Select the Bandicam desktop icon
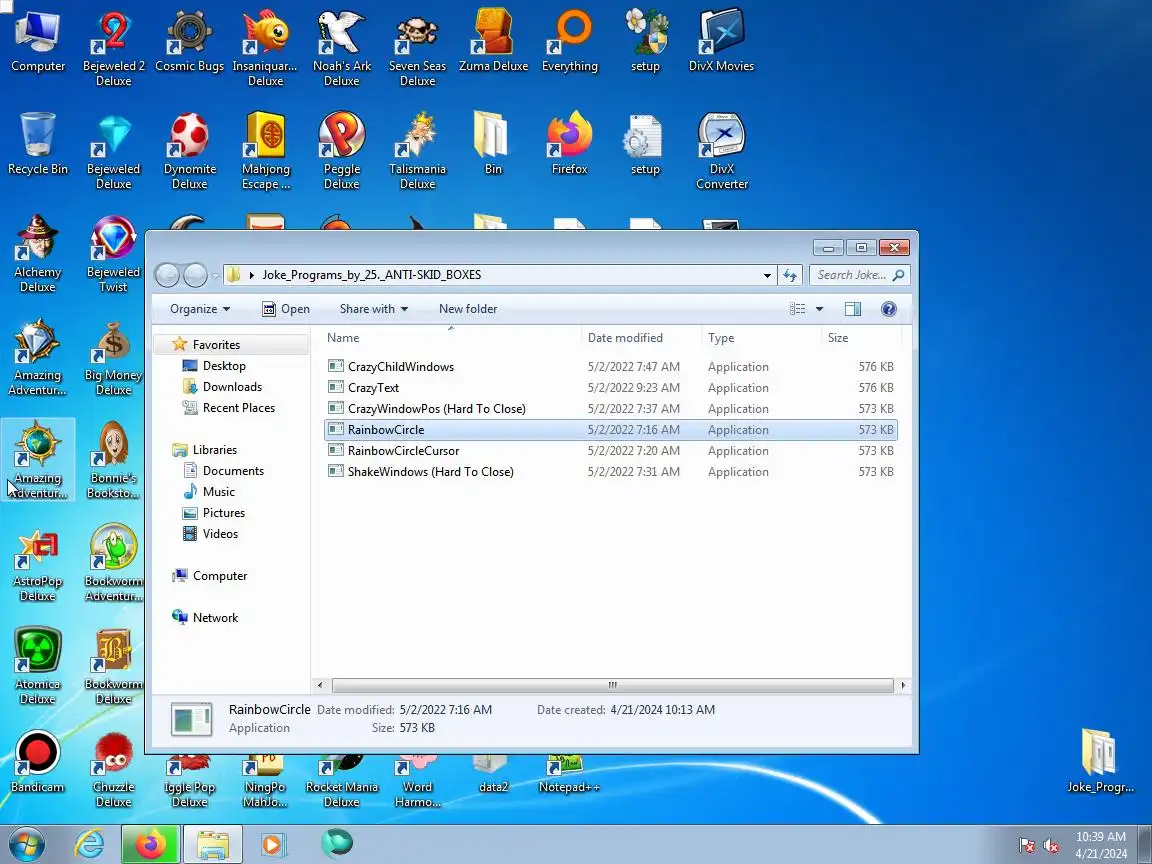This screenshot has height=864, width=1152. (37, 762)
